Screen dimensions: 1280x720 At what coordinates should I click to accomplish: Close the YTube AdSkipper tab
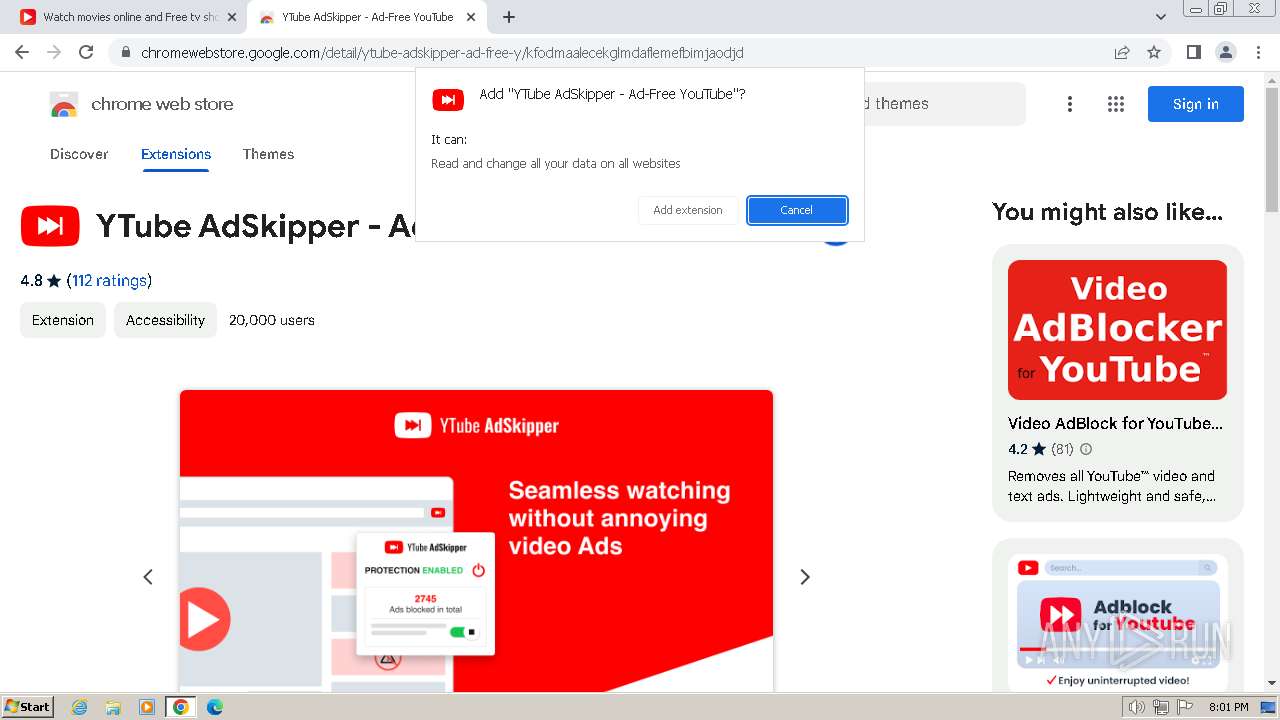pos(471,17)
